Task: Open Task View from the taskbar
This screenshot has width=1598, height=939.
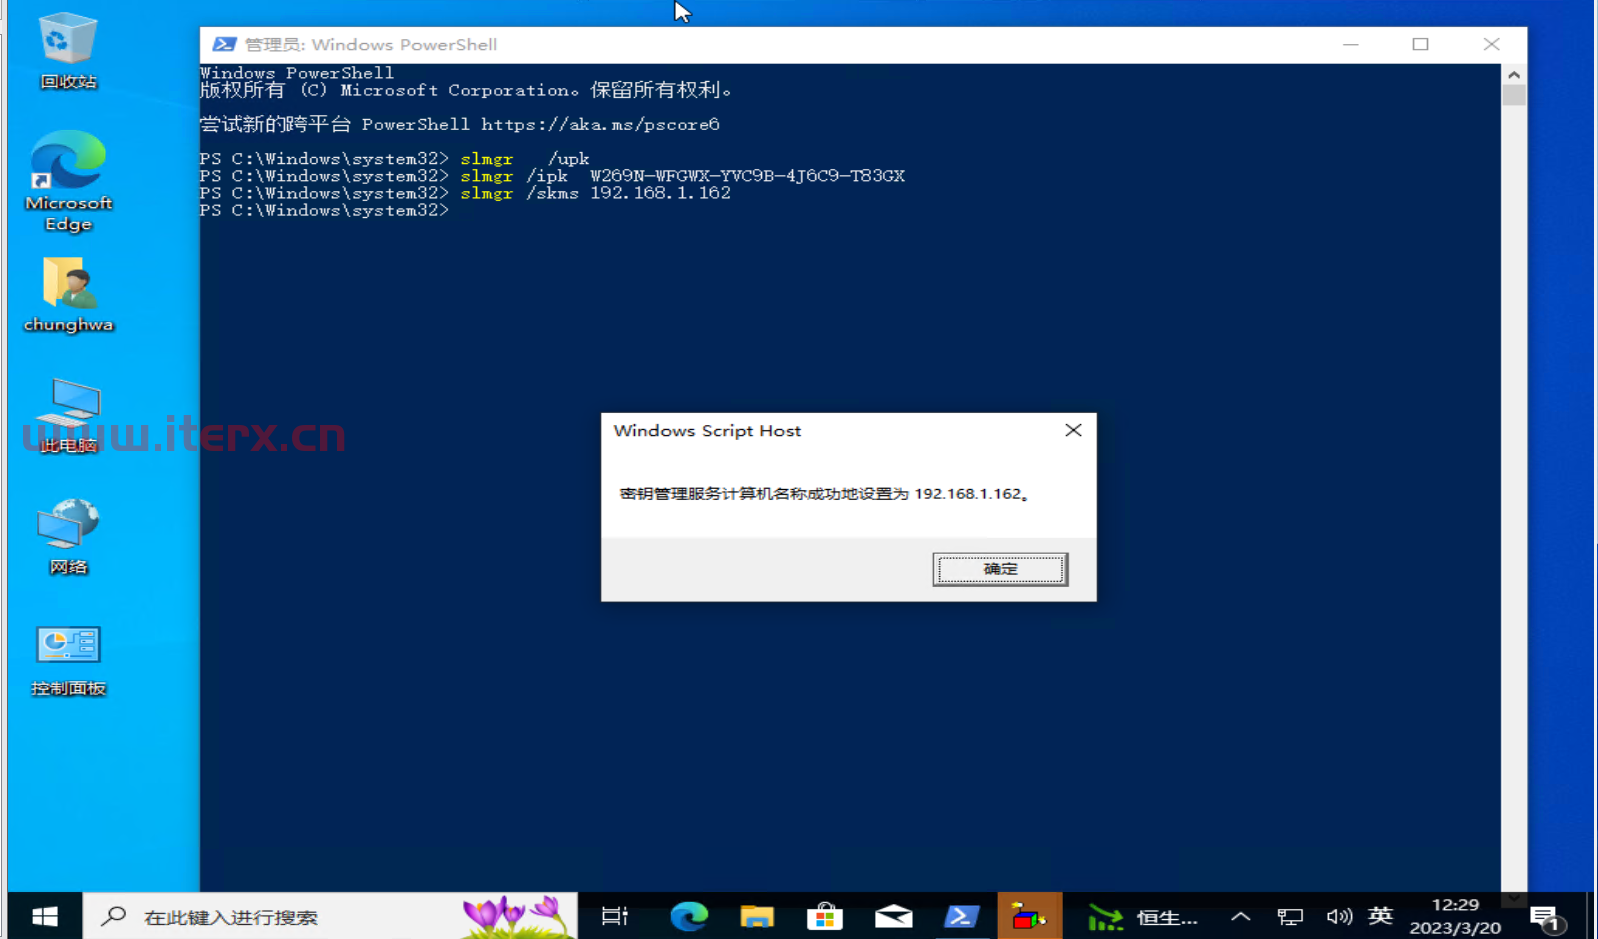Action: (615, 916)
